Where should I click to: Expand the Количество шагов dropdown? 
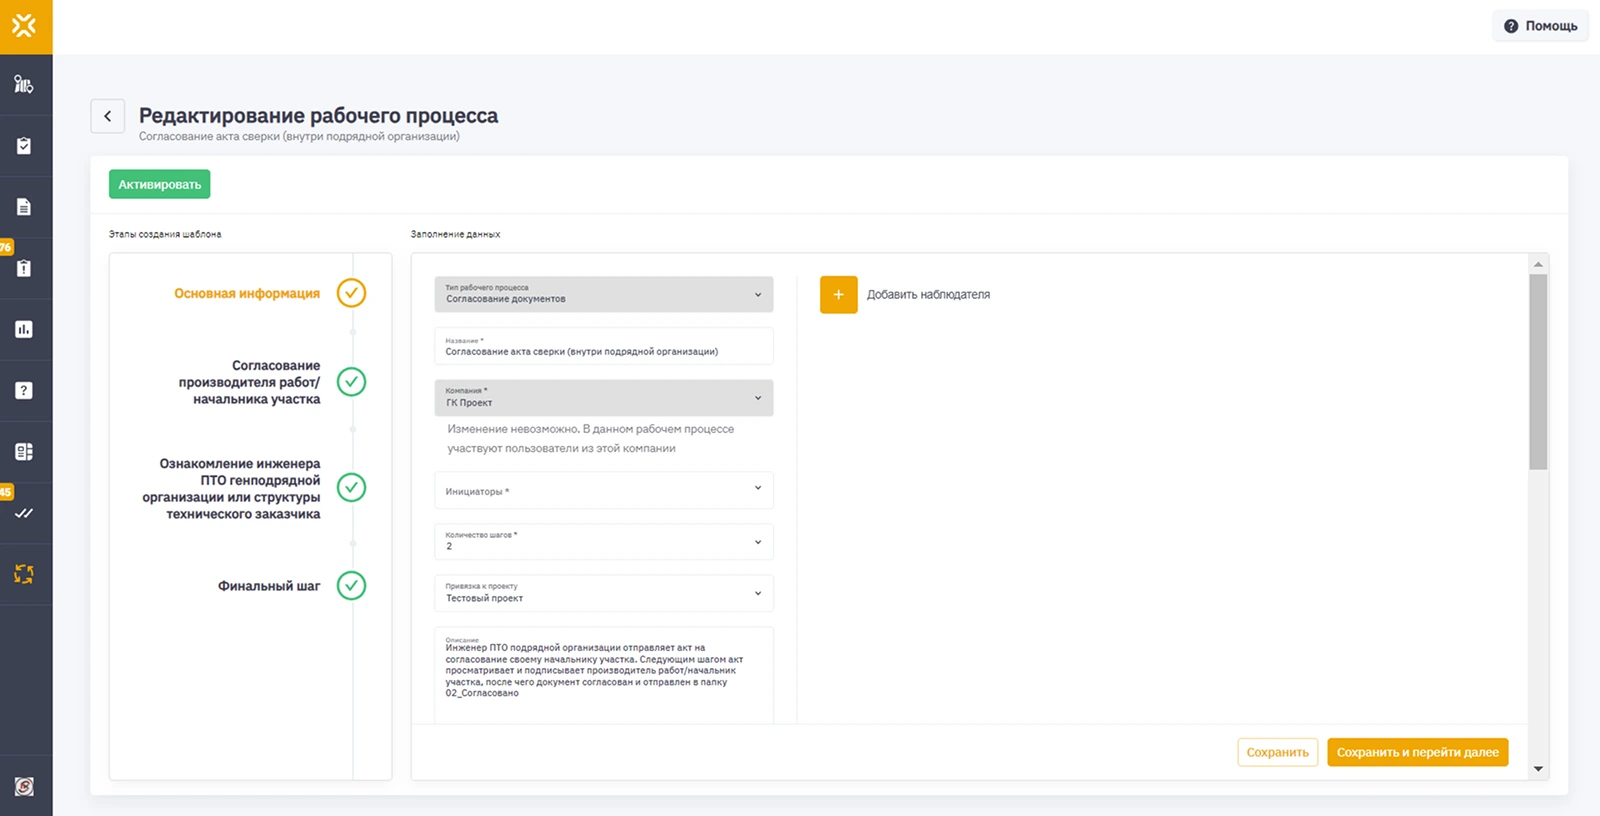(x=603, y=542)
